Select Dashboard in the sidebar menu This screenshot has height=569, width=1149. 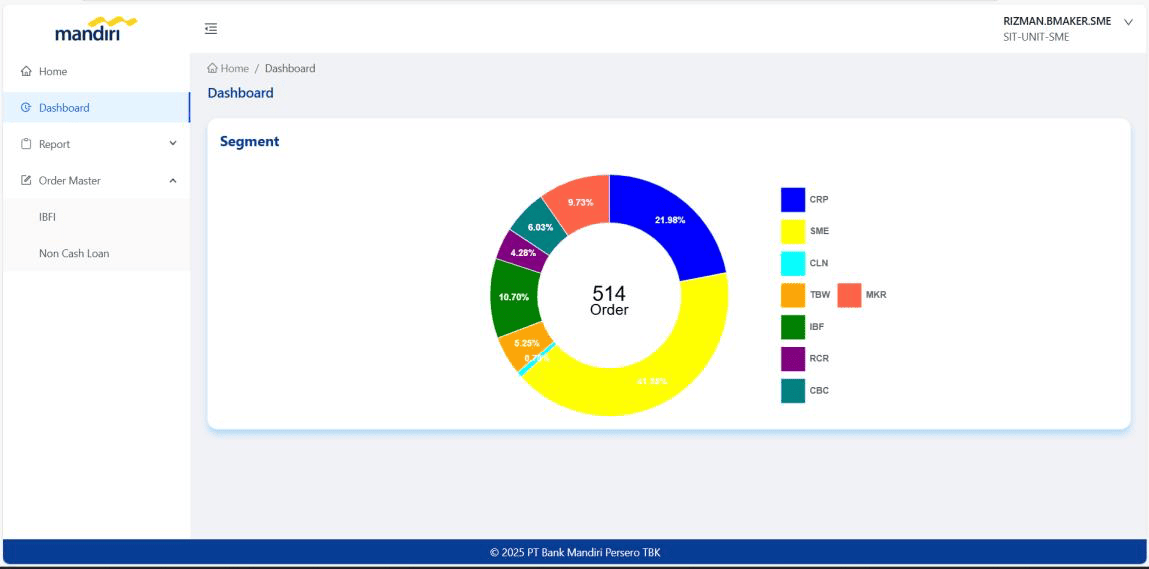click(x=96, y=108)
